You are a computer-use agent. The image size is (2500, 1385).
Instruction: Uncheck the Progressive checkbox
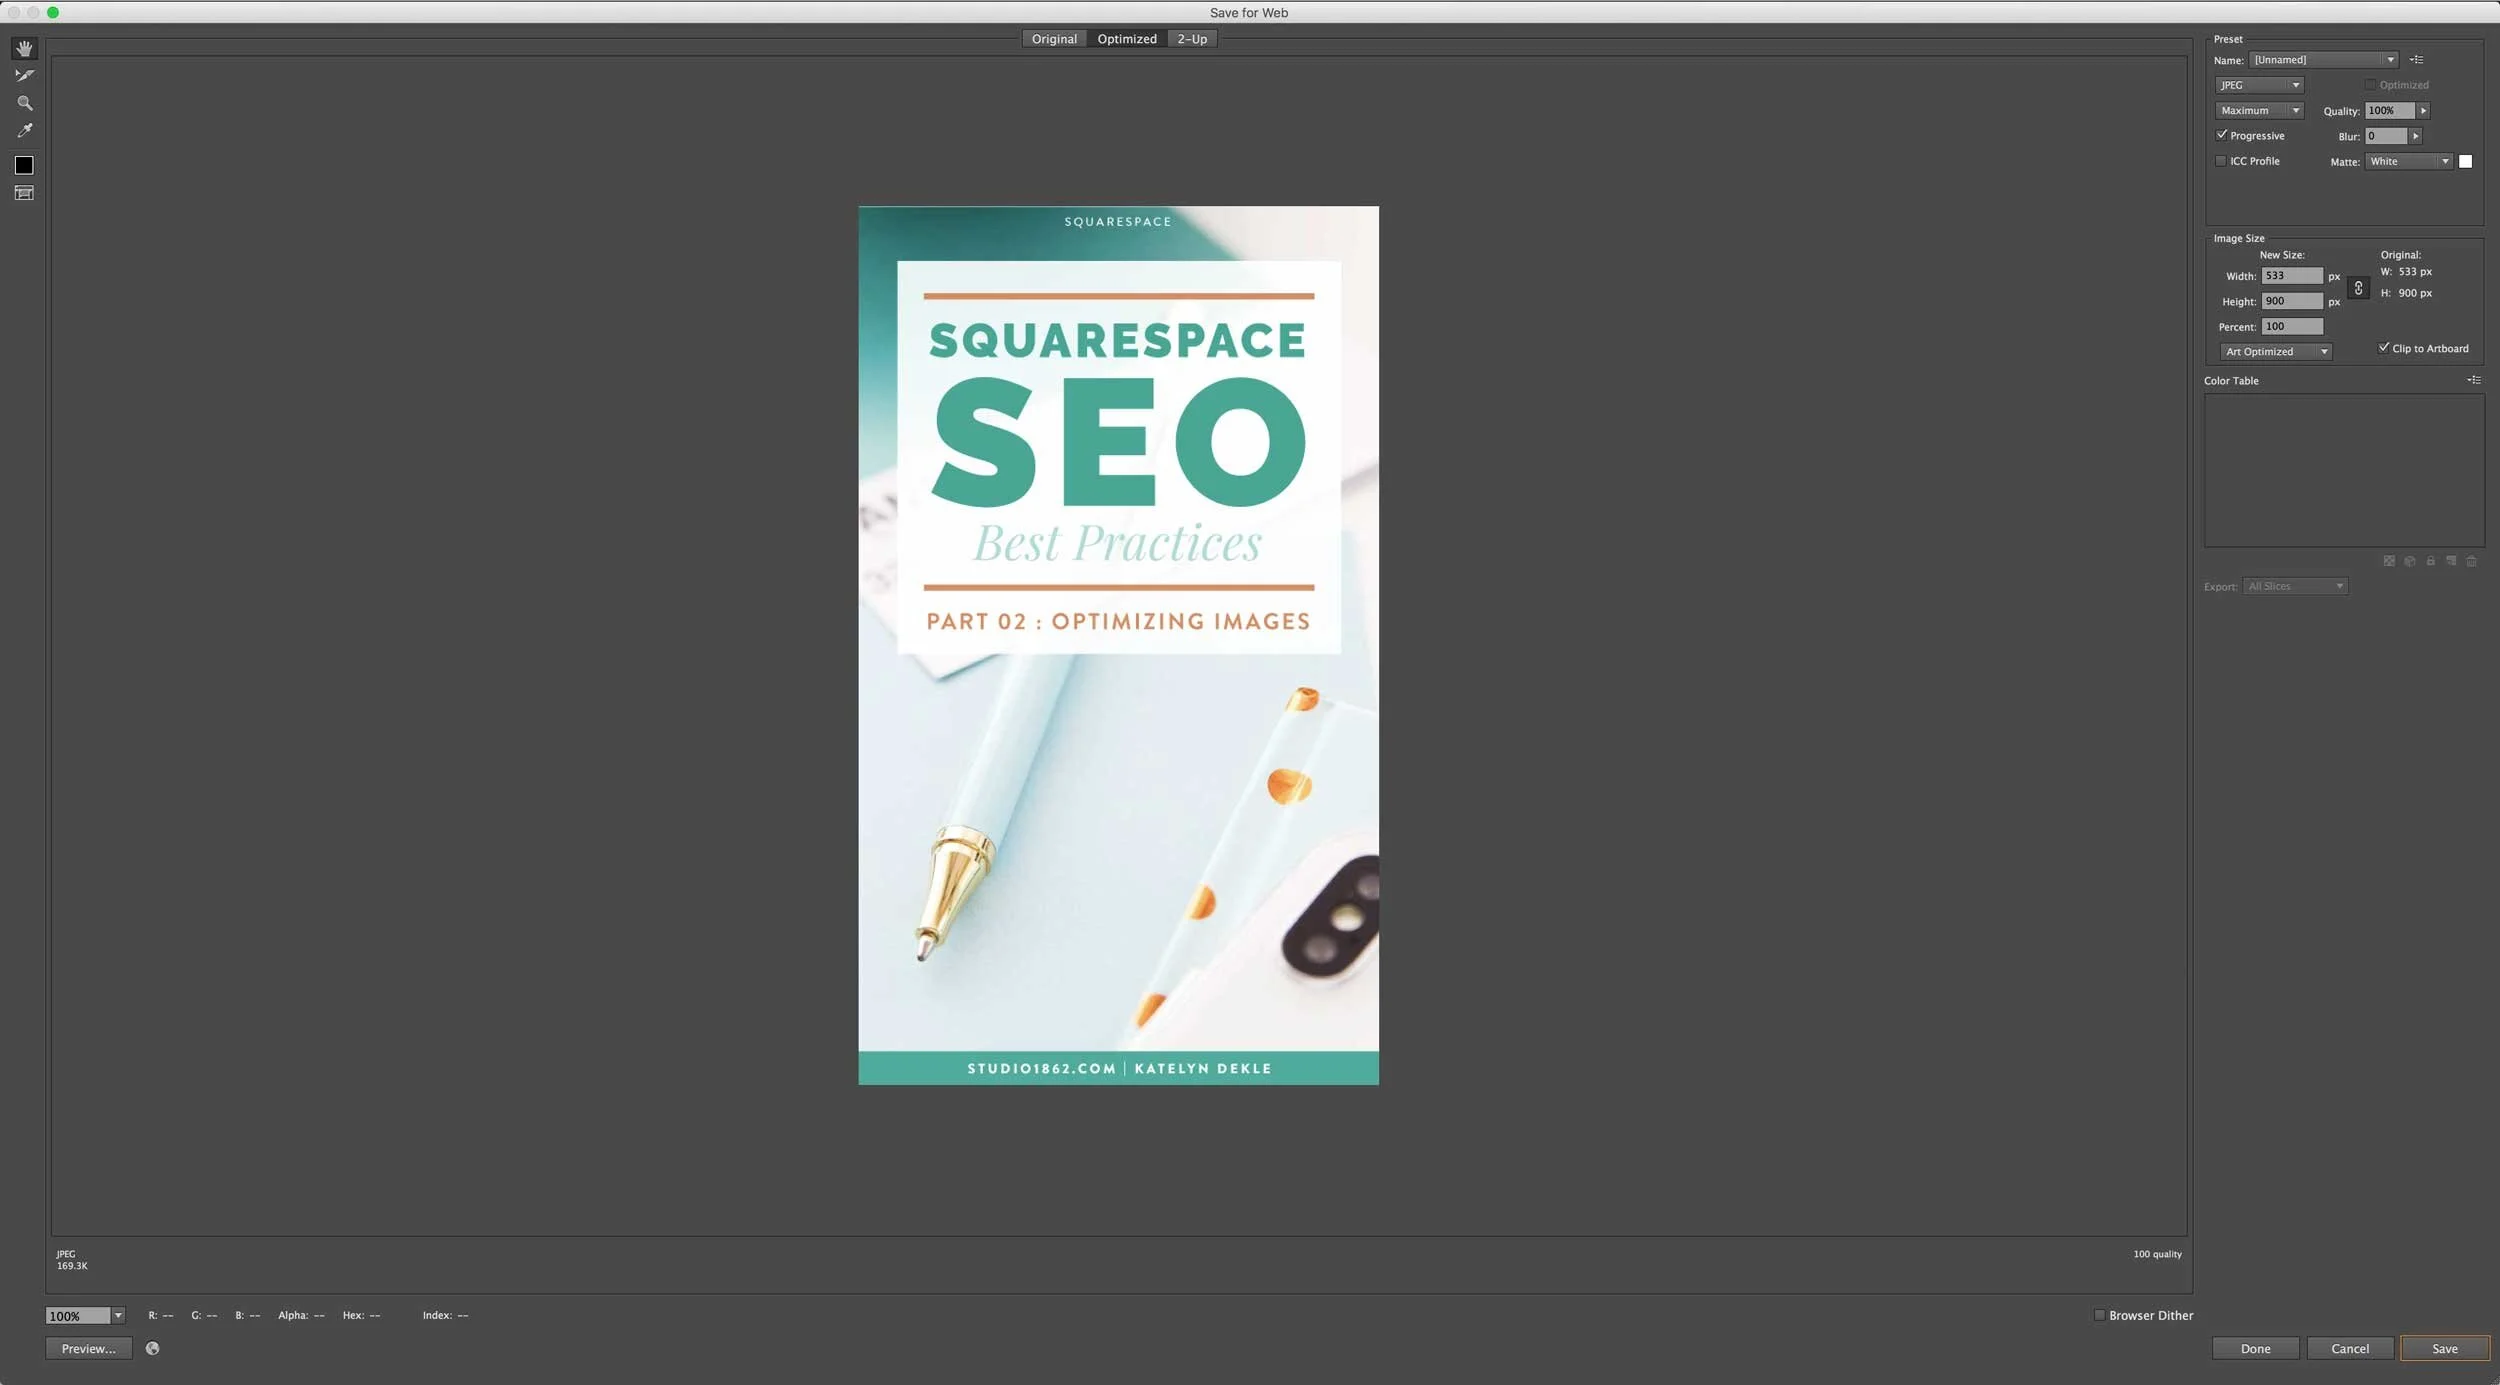point(2221,135)
